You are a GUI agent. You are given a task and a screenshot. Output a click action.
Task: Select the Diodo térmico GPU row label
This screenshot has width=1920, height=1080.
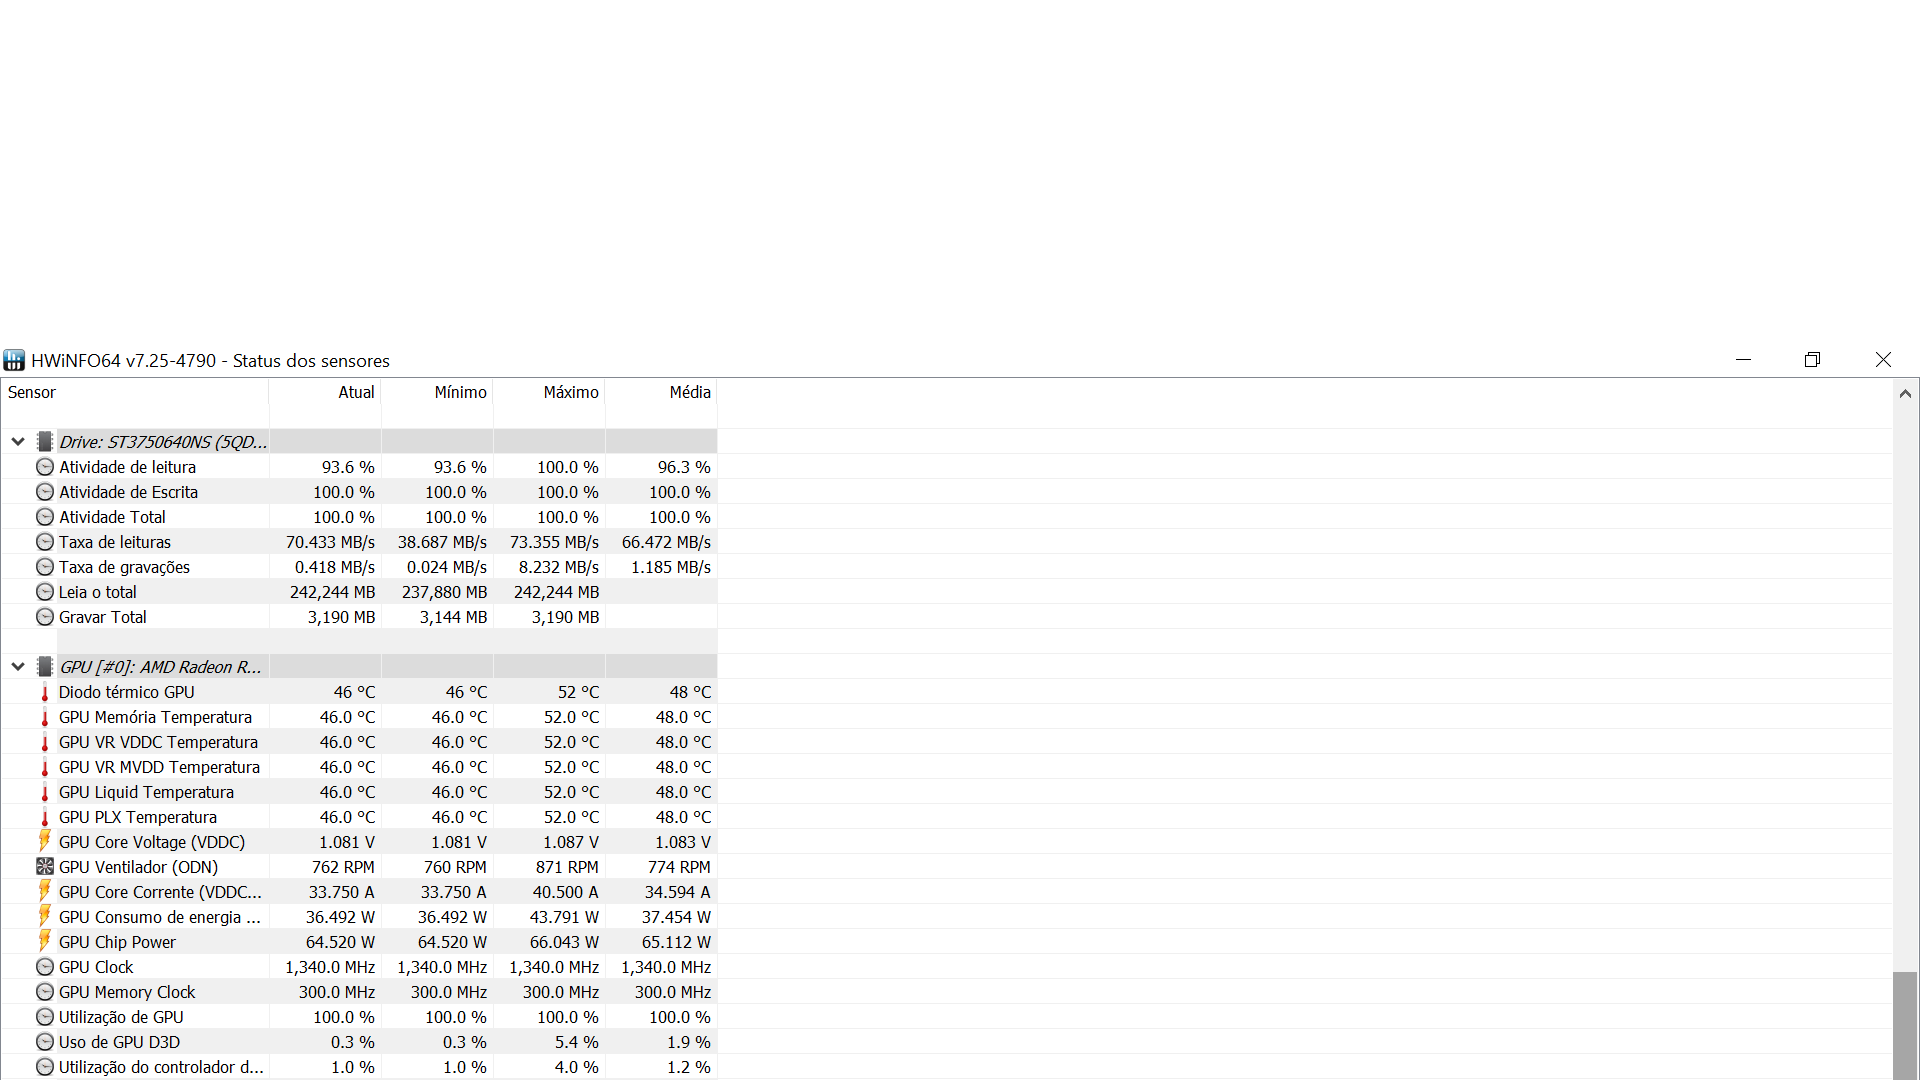(x=127, y=692)
